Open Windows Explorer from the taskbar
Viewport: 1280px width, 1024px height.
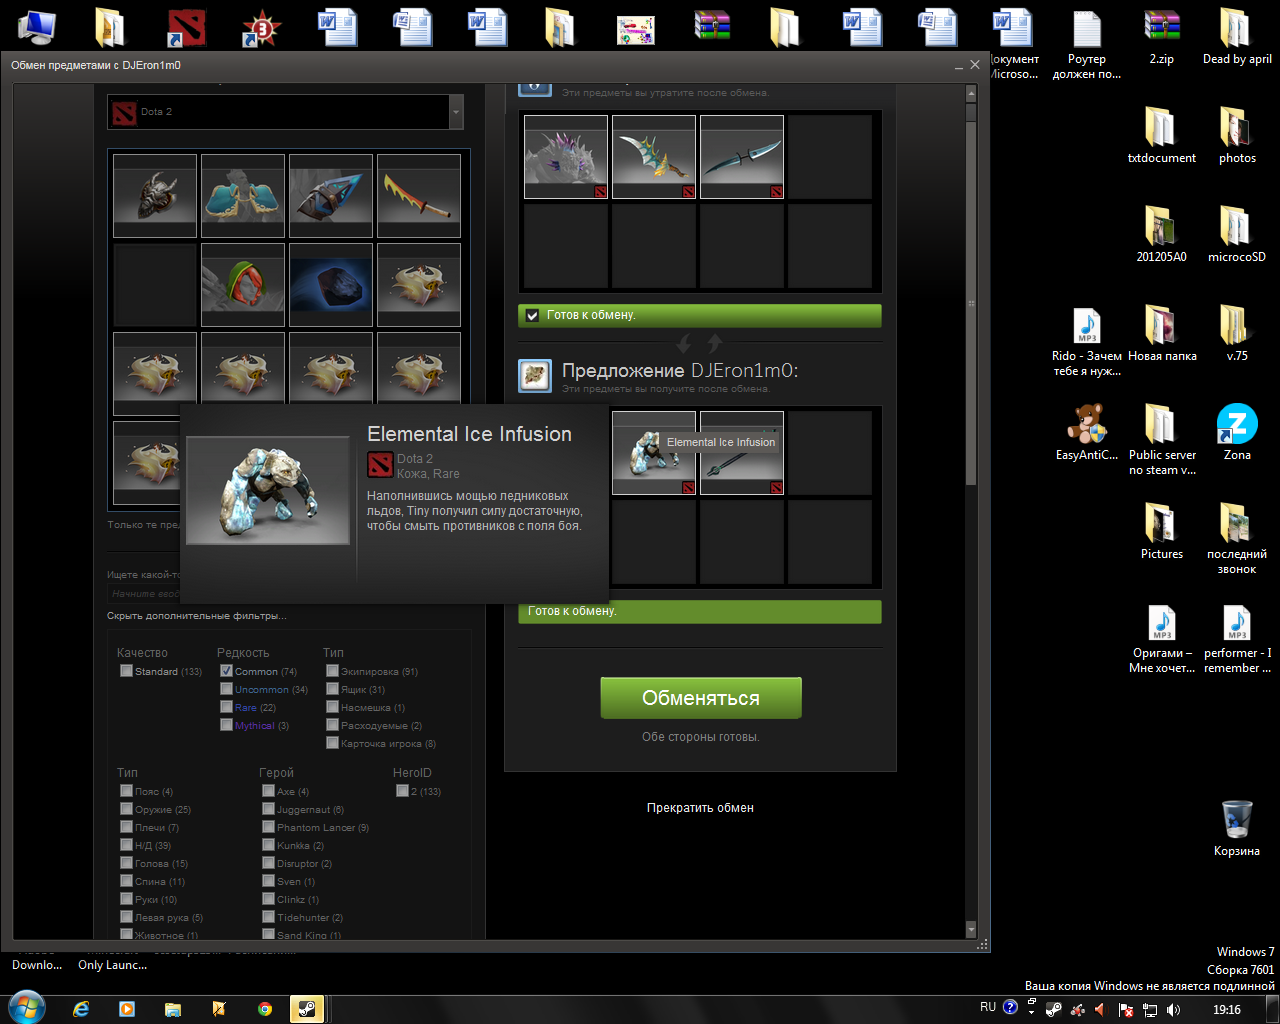(173, 1009)
